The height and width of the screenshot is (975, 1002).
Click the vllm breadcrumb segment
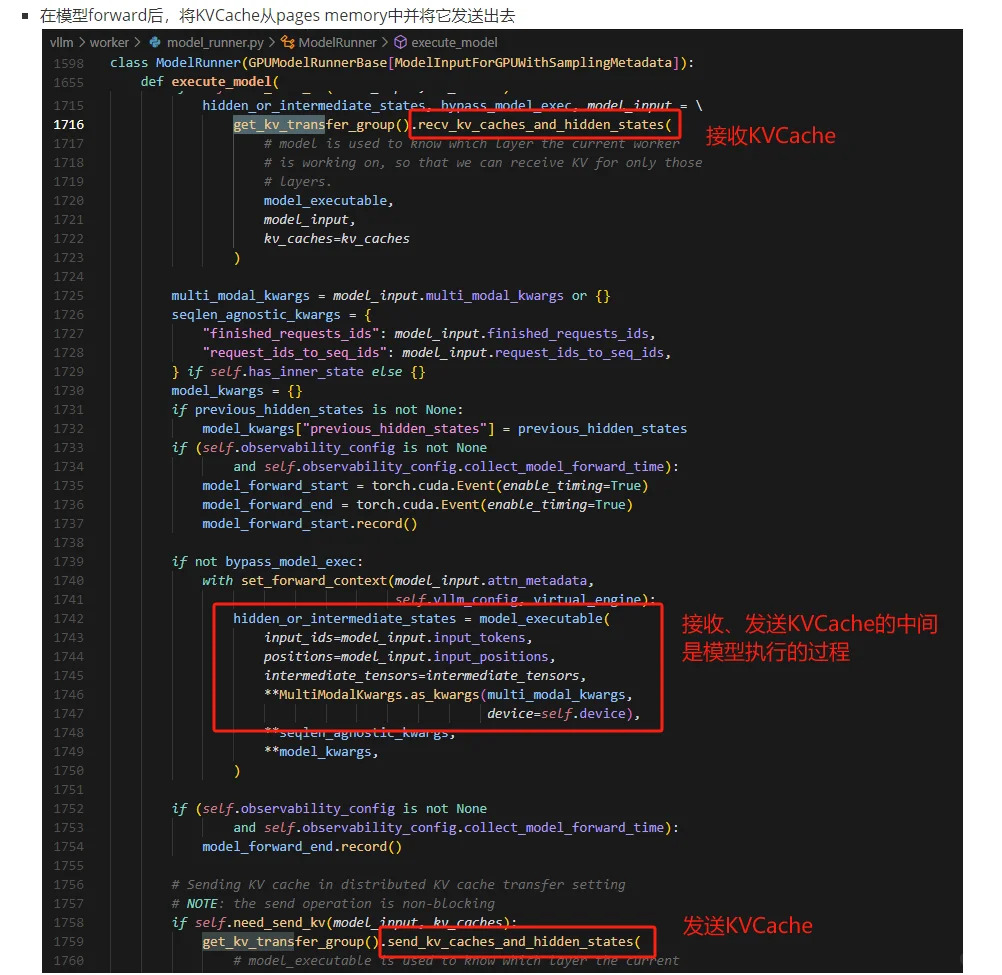tap(61, 42)
